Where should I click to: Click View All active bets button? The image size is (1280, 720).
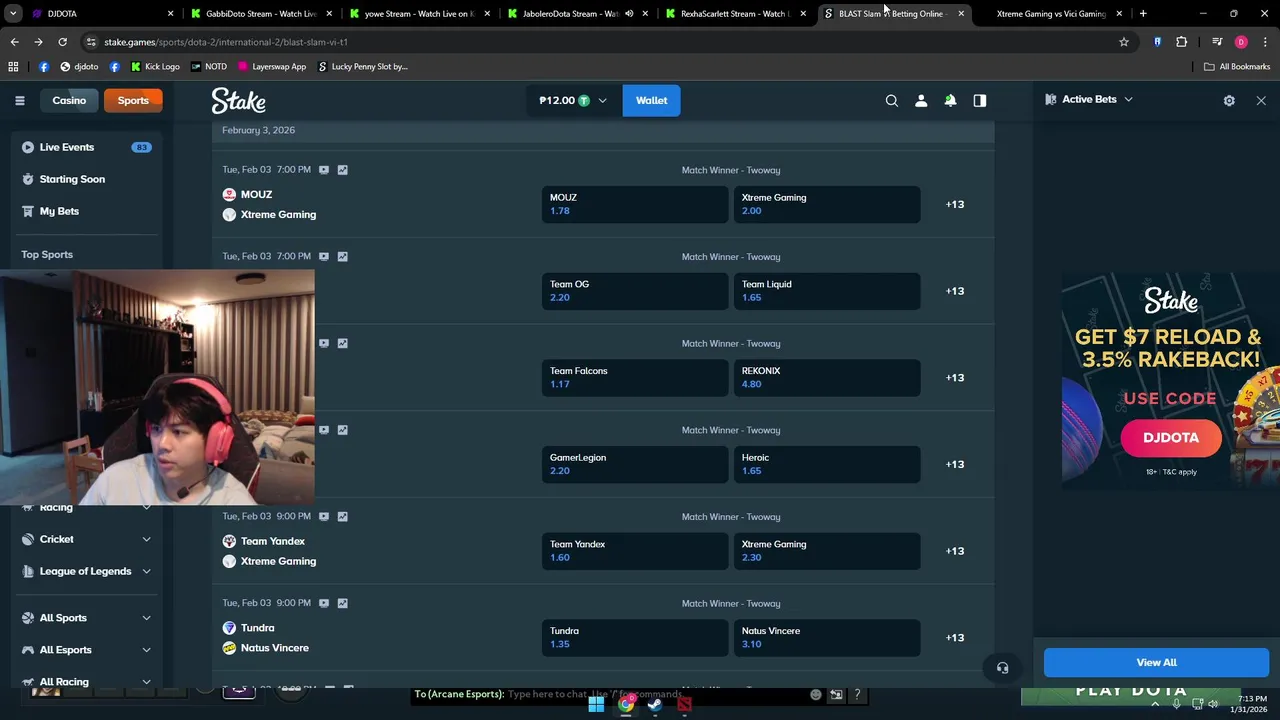click(1156, 662)
